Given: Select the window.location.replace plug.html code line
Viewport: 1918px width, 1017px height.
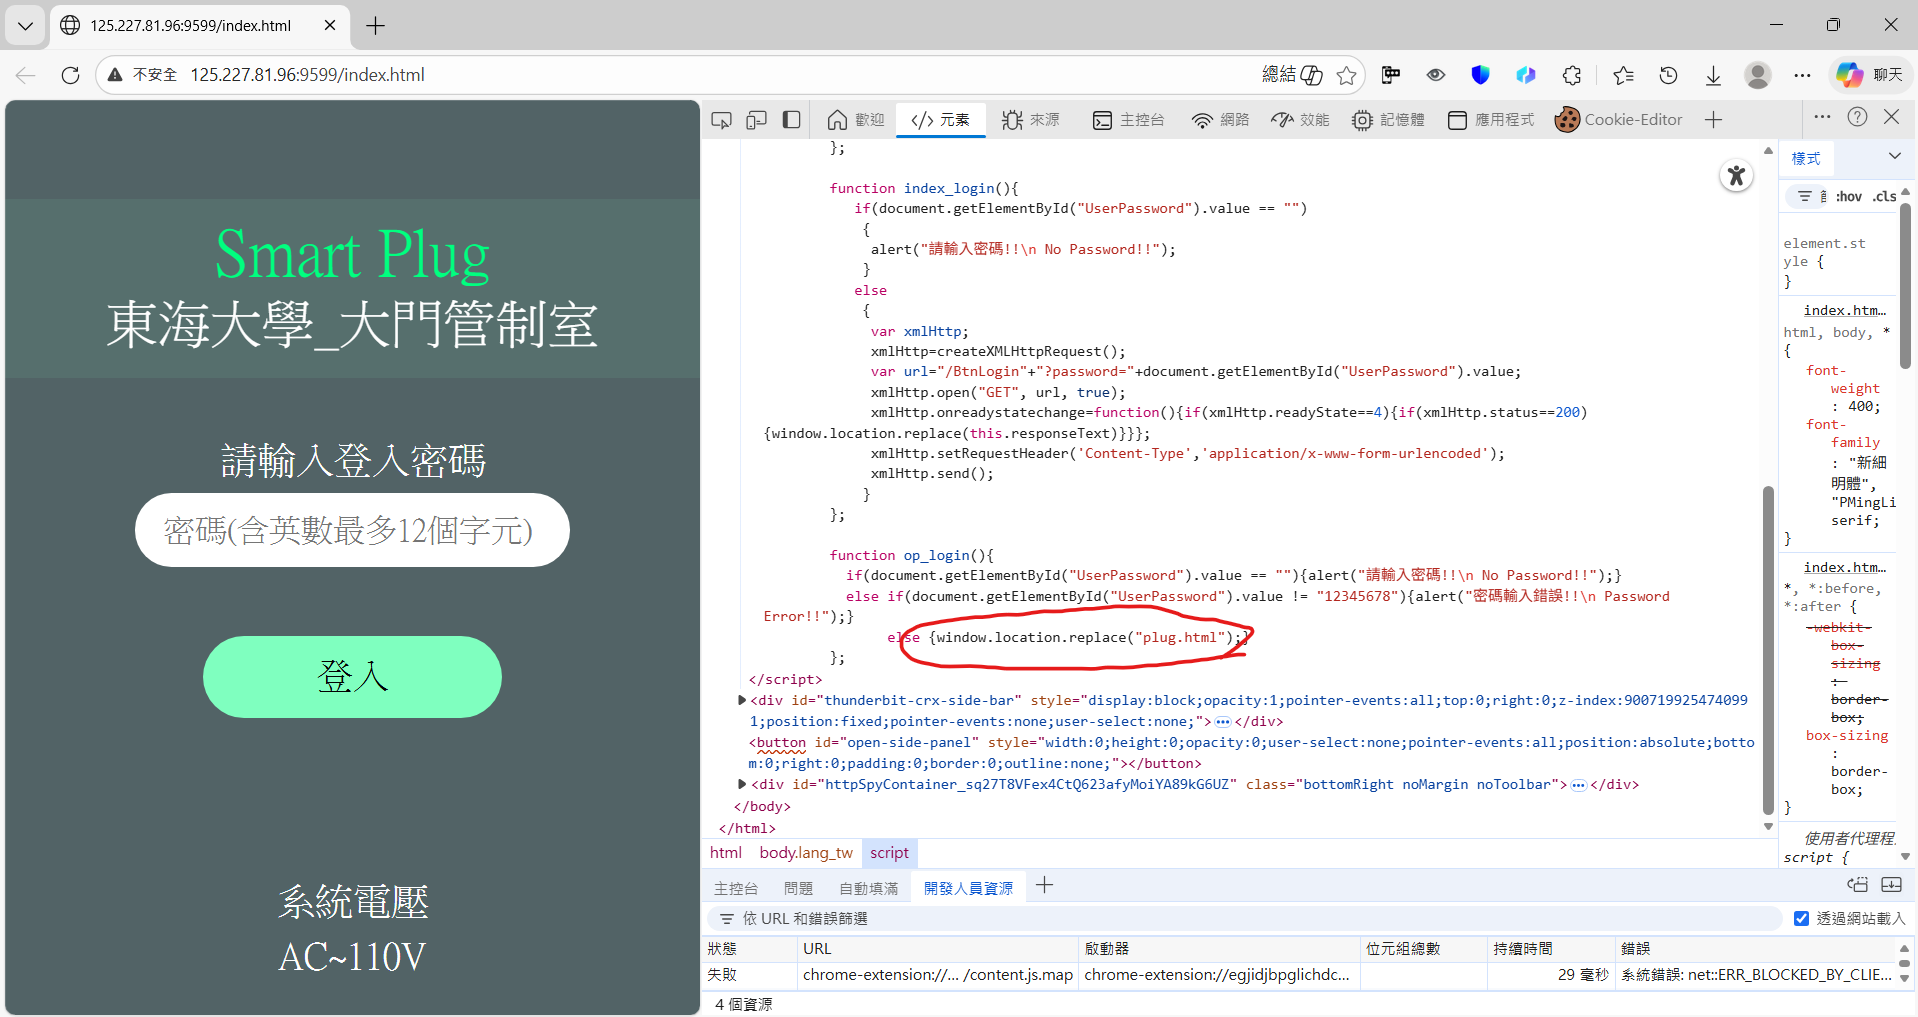Looking at the screenshot, I should (1066, 637).
